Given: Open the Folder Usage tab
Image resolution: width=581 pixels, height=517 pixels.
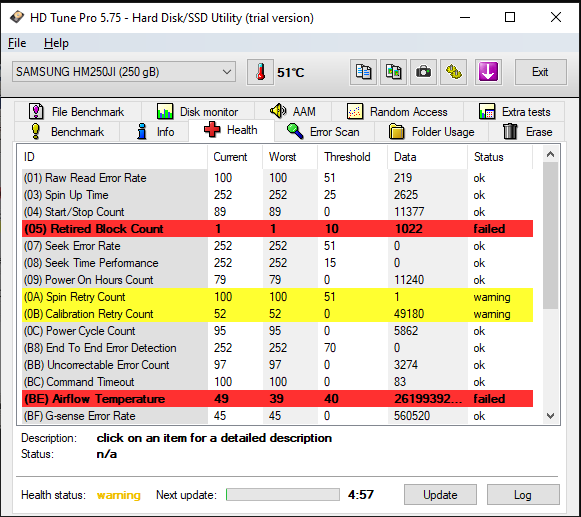Looking at the screenshot, I should [432, 132].
